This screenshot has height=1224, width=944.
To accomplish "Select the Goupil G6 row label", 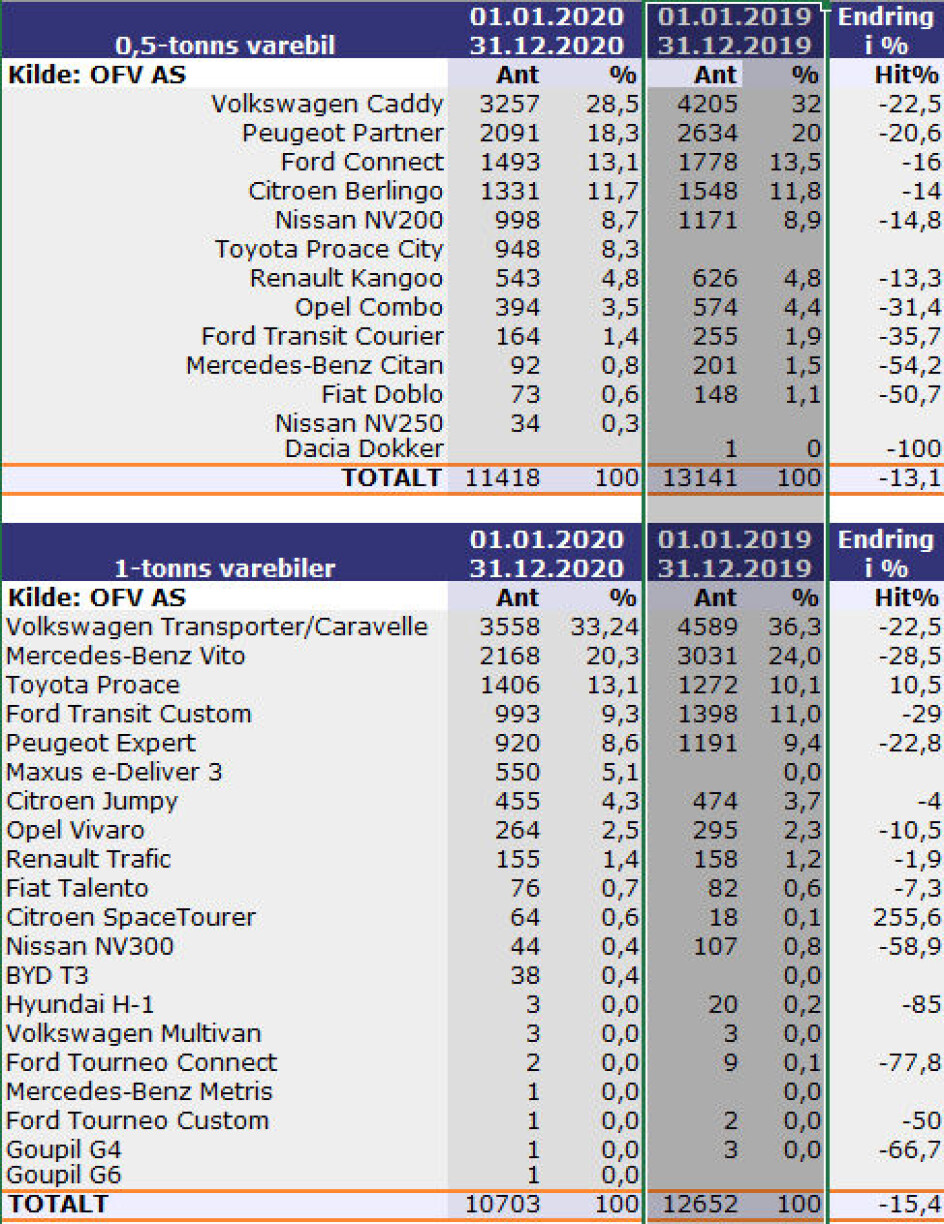I will click(x=63, y=1175).
